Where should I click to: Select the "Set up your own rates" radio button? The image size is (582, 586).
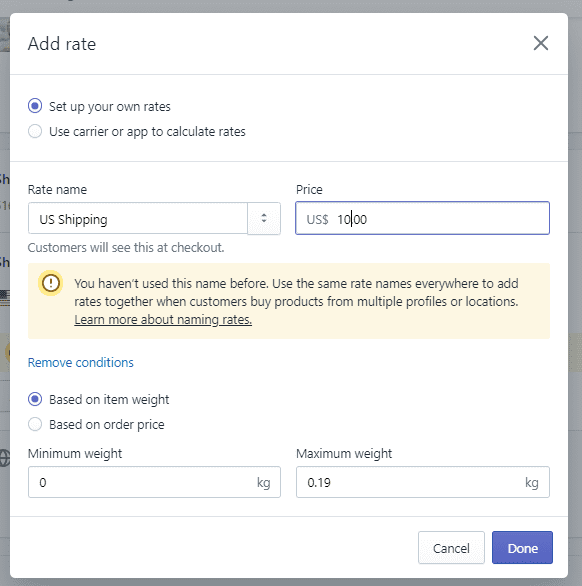tap(35, 106)
